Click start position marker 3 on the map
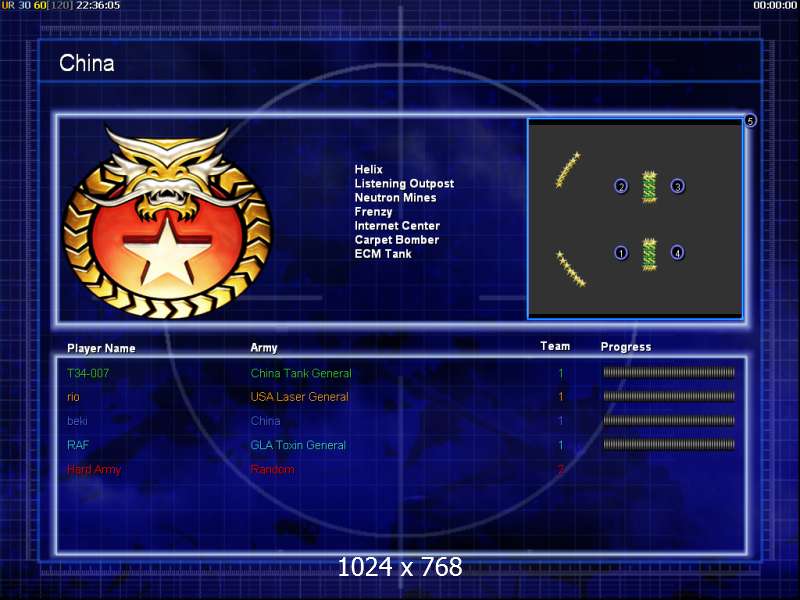 (678, 186)
